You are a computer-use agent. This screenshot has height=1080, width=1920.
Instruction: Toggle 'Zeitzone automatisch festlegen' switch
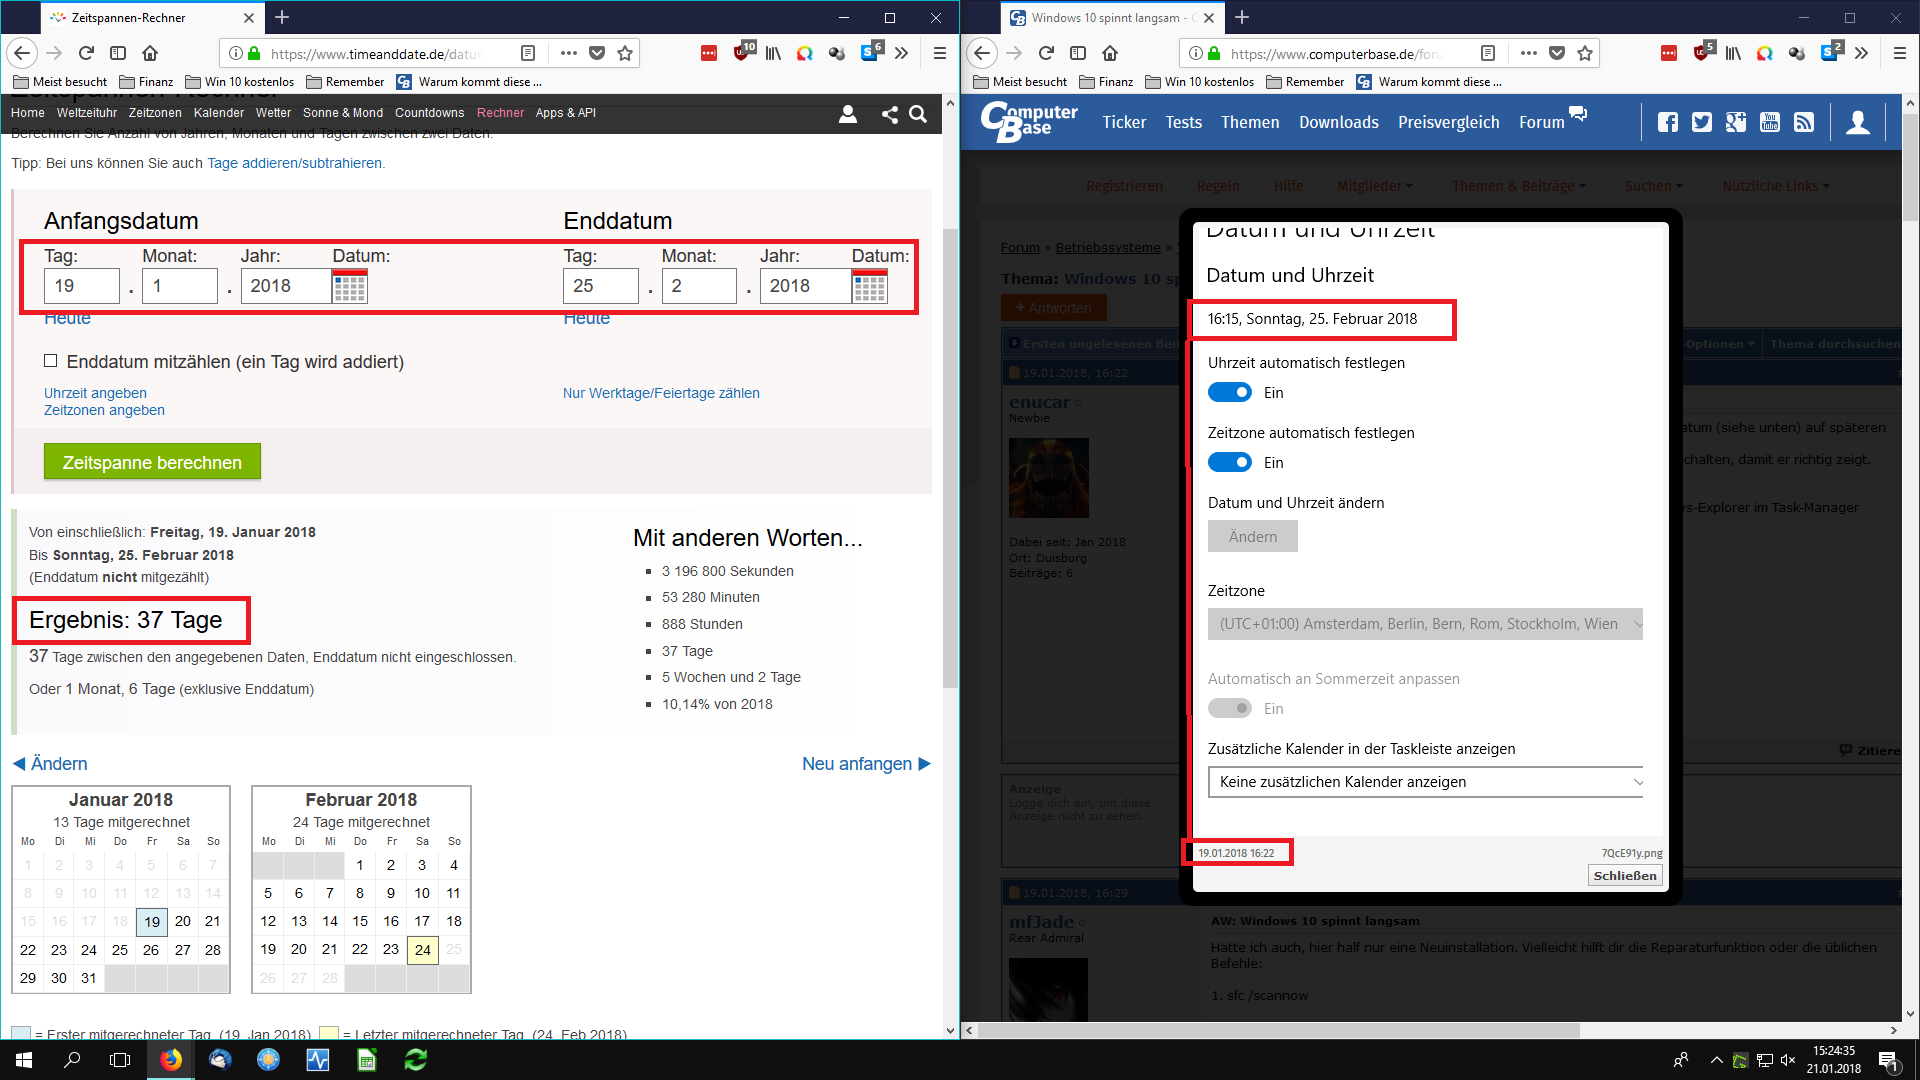1229,463
